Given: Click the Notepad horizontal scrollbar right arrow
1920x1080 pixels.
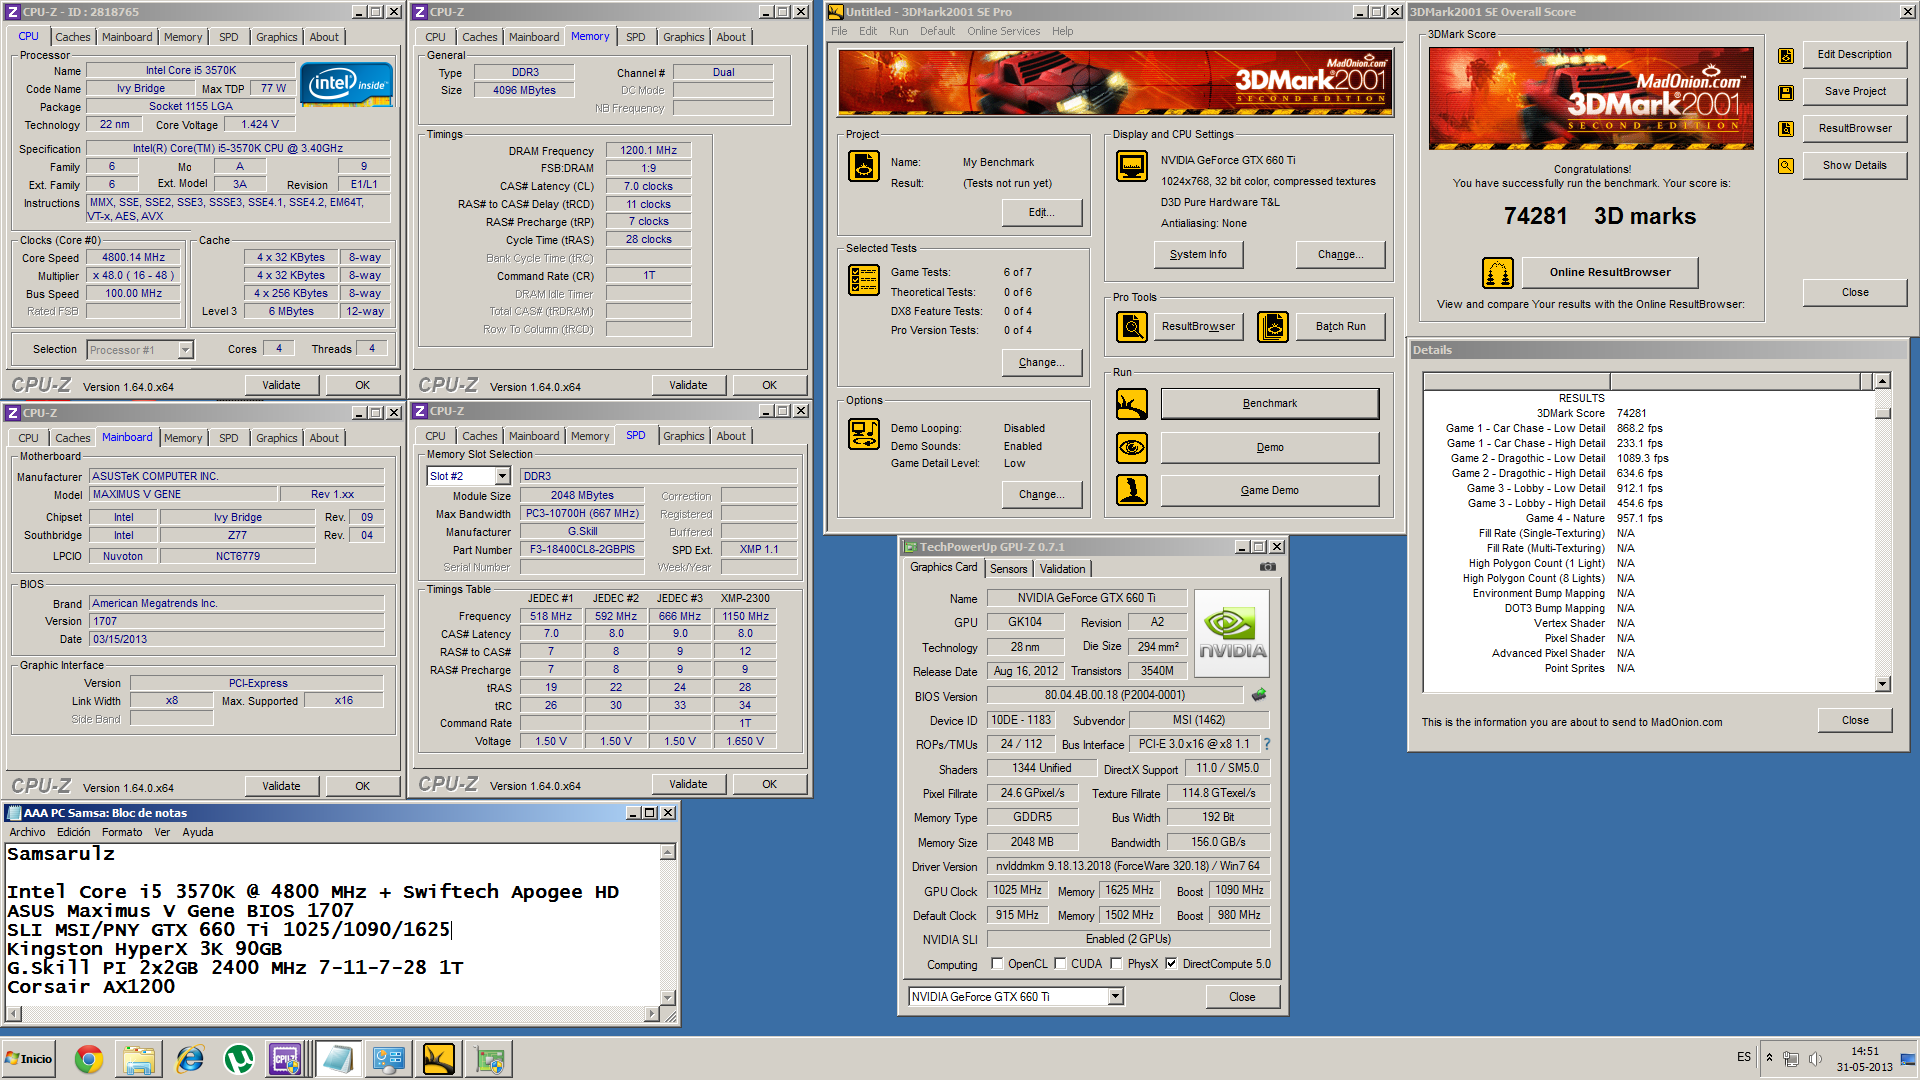Looking at the screenshot, I should [653, 1014].
